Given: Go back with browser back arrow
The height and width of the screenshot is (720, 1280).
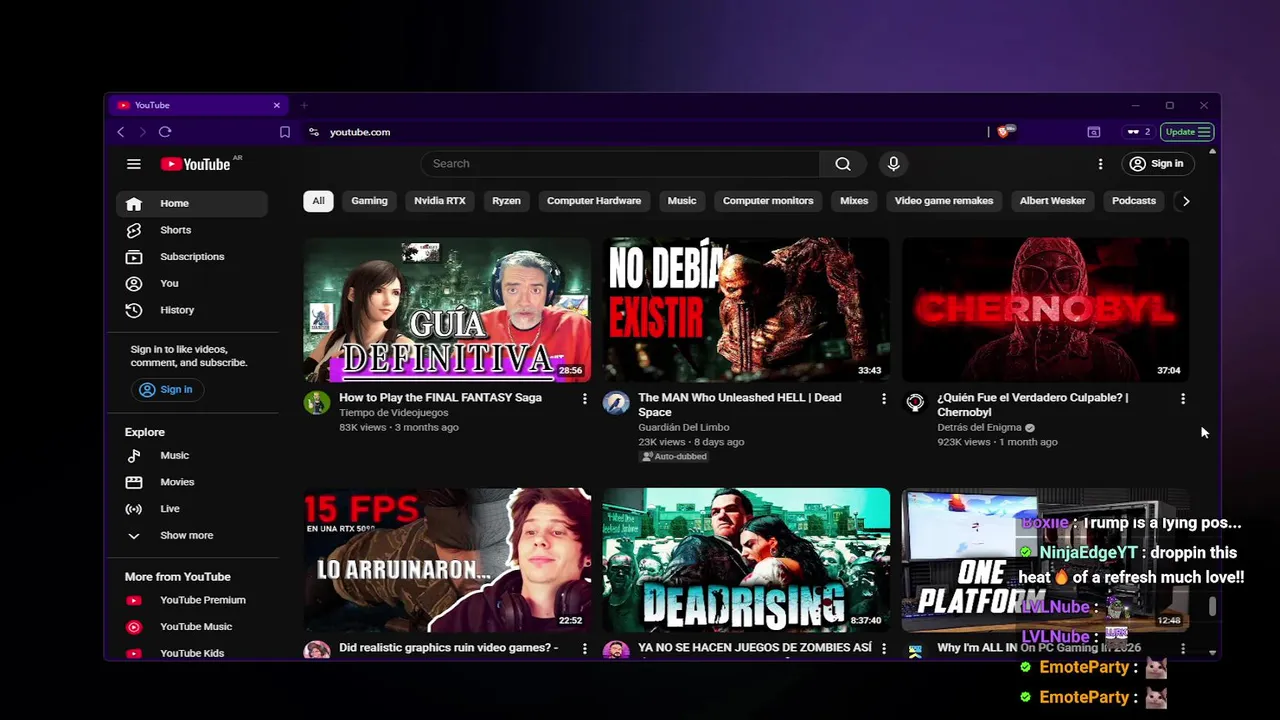Looking at the screenshot, I should (121, 132).
